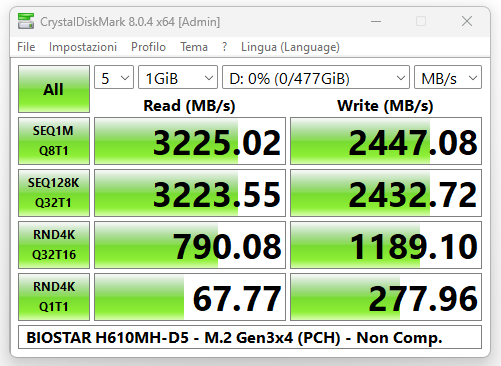The height and width of the screenshot is (366, 501).
Task: Click the SEQ1M write result 2447.08
Action: [x=386, y=141]
